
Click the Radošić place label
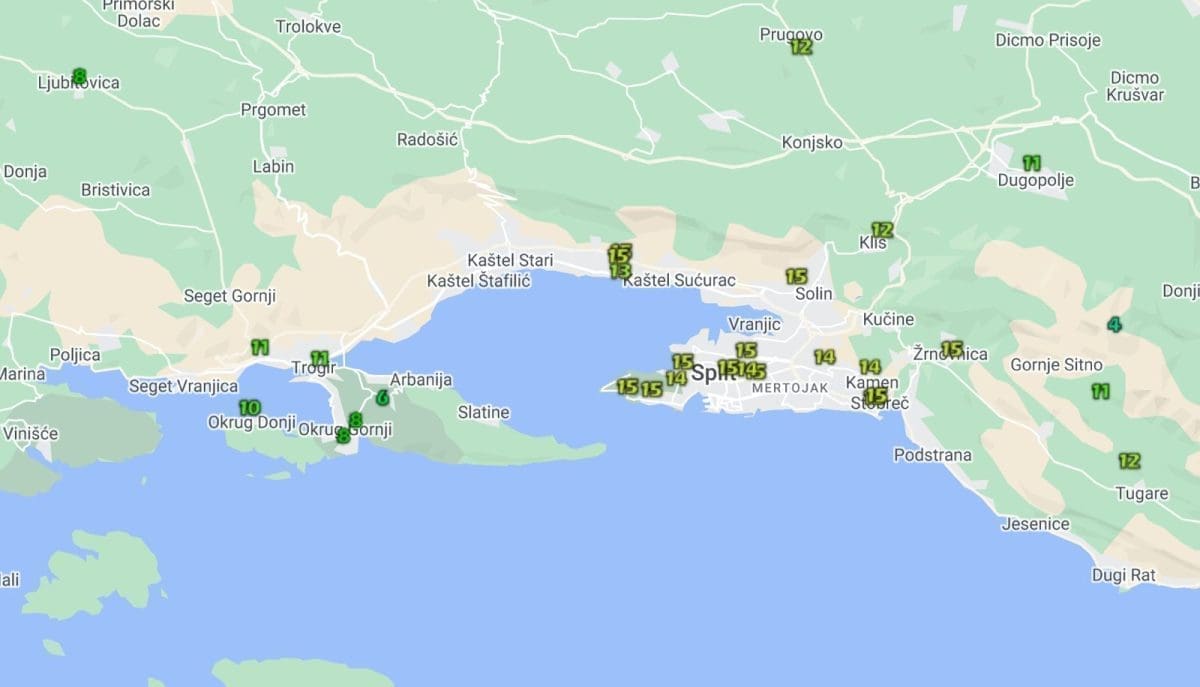pyautogui.click(x=427, y=139)
